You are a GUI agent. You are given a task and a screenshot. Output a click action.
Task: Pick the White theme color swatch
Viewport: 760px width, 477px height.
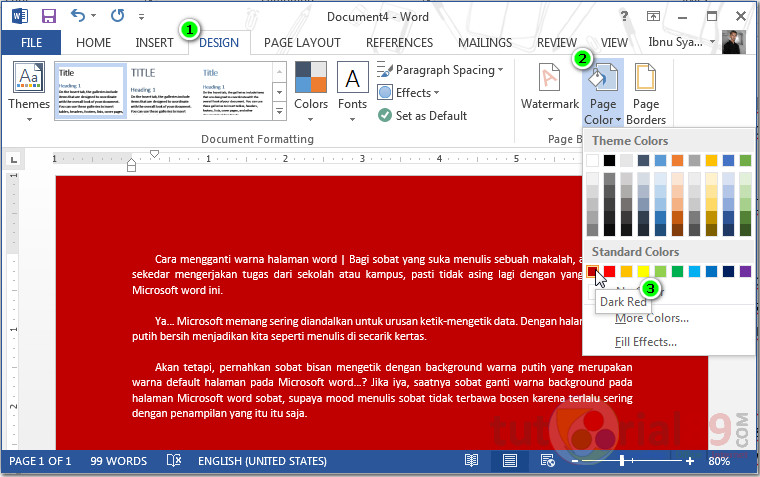[592, 160]
